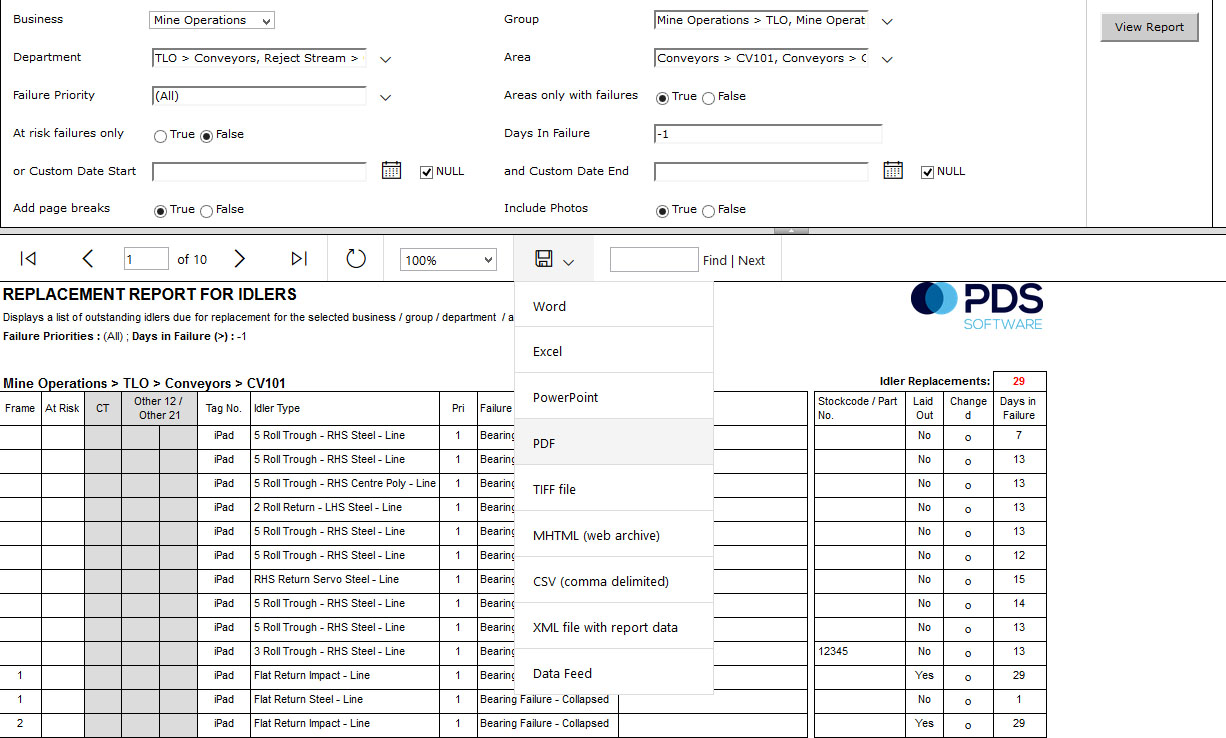The width and height of the screenshot is (1226, 738).
Task: Open calendar for Custom Date End
Action: [x=893, y=171]
